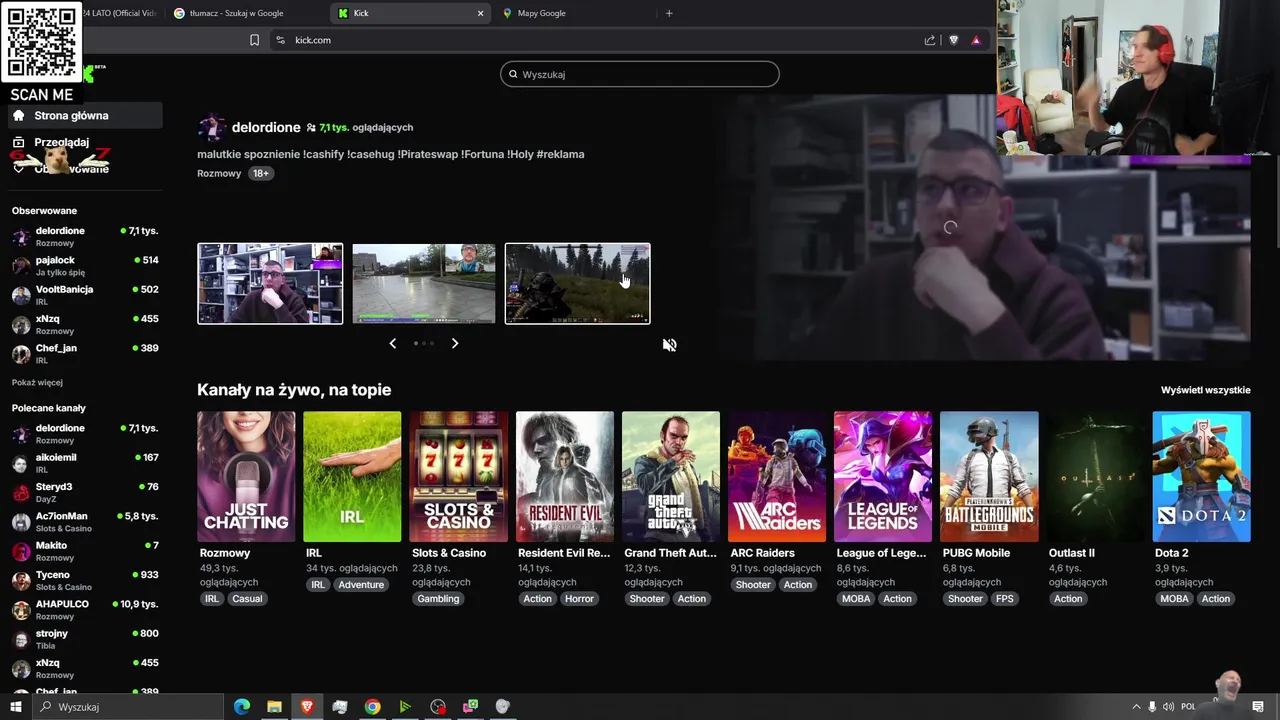Open Just Chatting Rozmowy category card

click(246, 477)
